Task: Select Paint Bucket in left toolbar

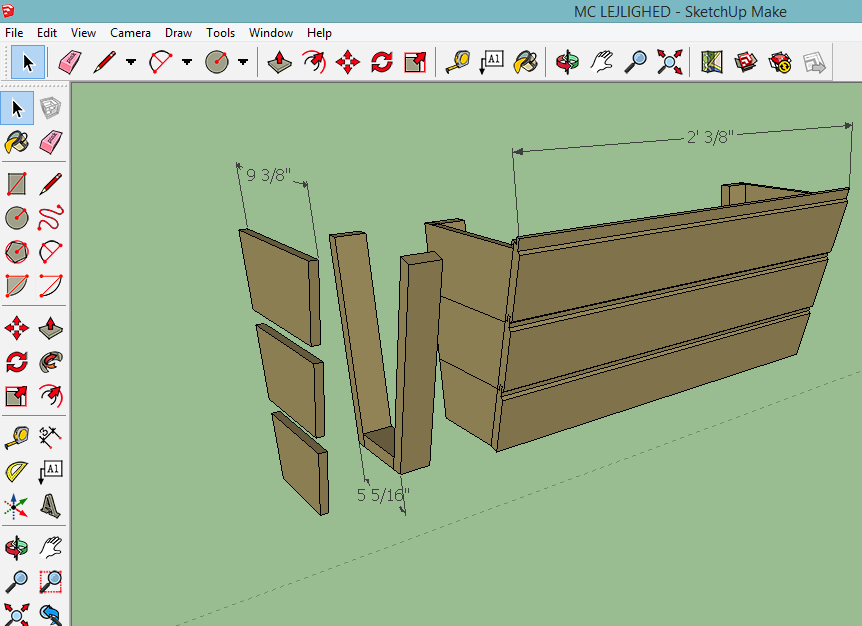Action: point(16,142)
